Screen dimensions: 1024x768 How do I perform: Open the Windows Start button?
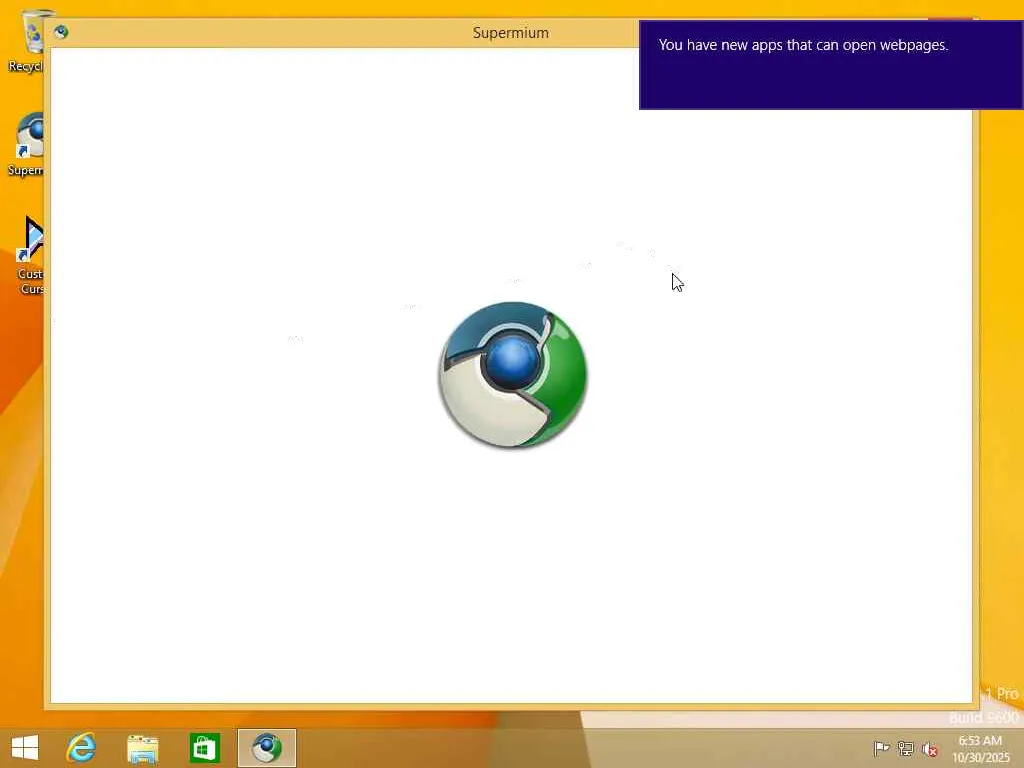(25, 748)
